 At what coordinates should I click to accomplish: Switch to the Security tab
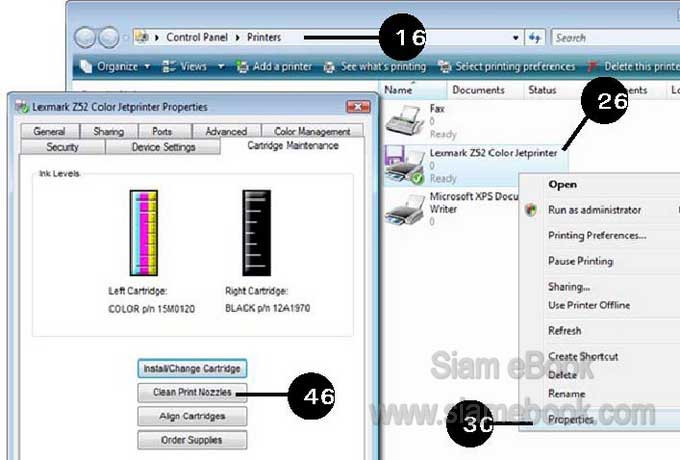(62, 147)
